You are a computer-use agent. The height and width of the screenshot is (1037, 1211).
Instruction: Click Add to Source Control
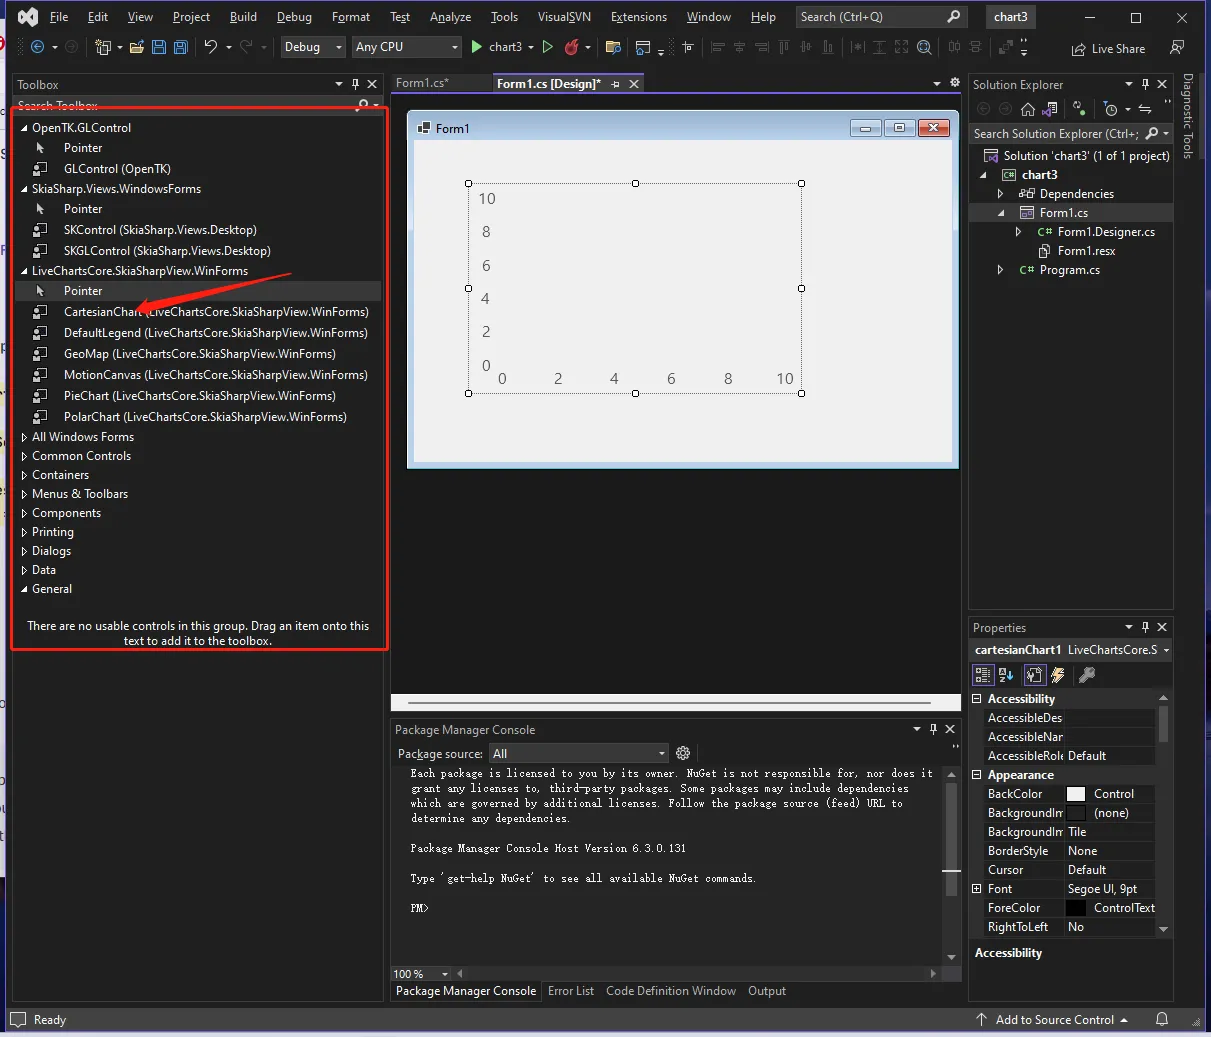pos(1054,1020)
